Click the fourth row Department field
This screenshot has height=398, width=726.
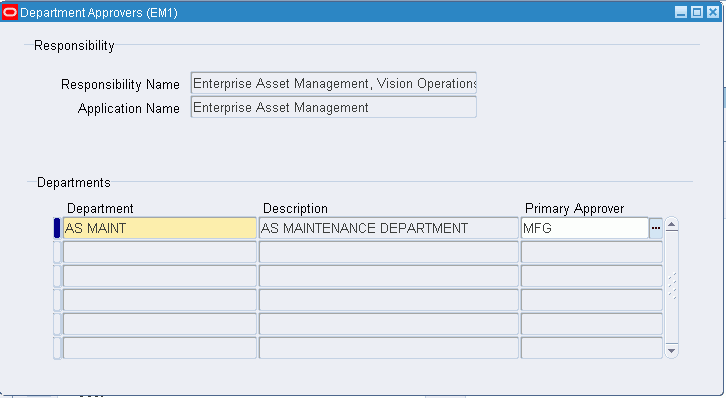(160, 300)
